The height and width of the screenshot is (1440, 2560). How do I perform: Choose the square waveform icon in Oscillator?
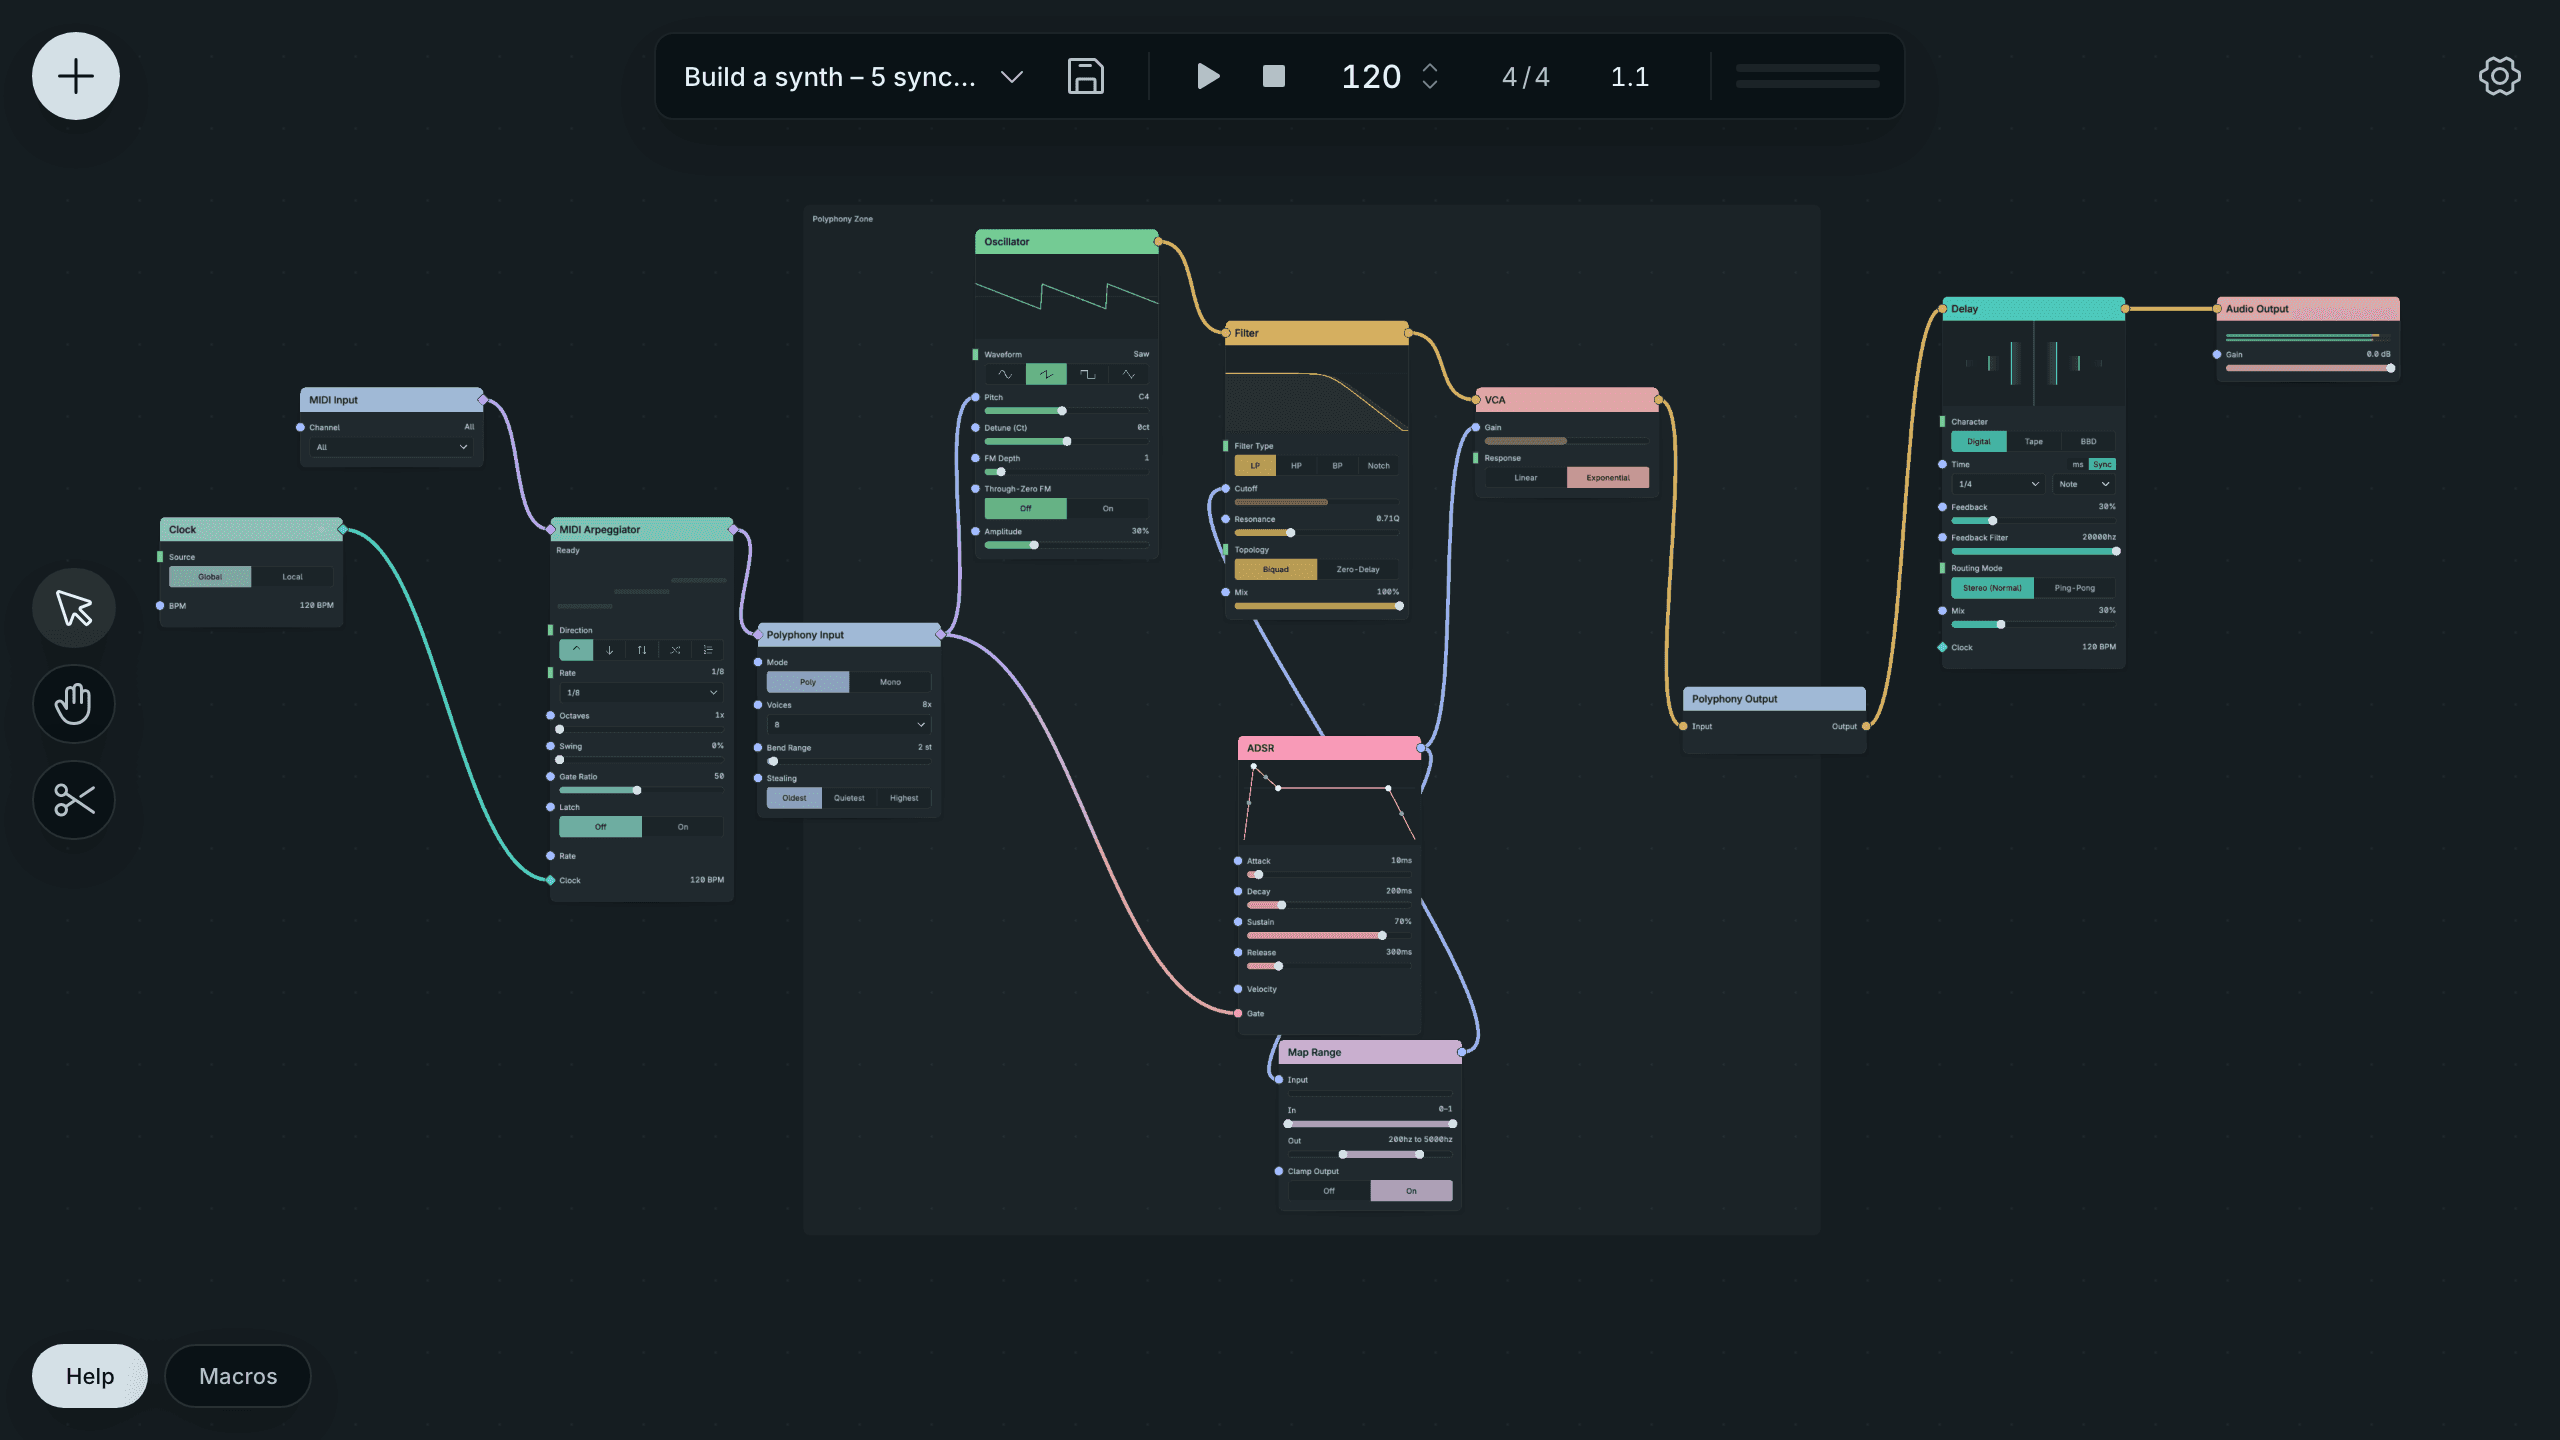pyautogui.click(x=1087, y=375)
